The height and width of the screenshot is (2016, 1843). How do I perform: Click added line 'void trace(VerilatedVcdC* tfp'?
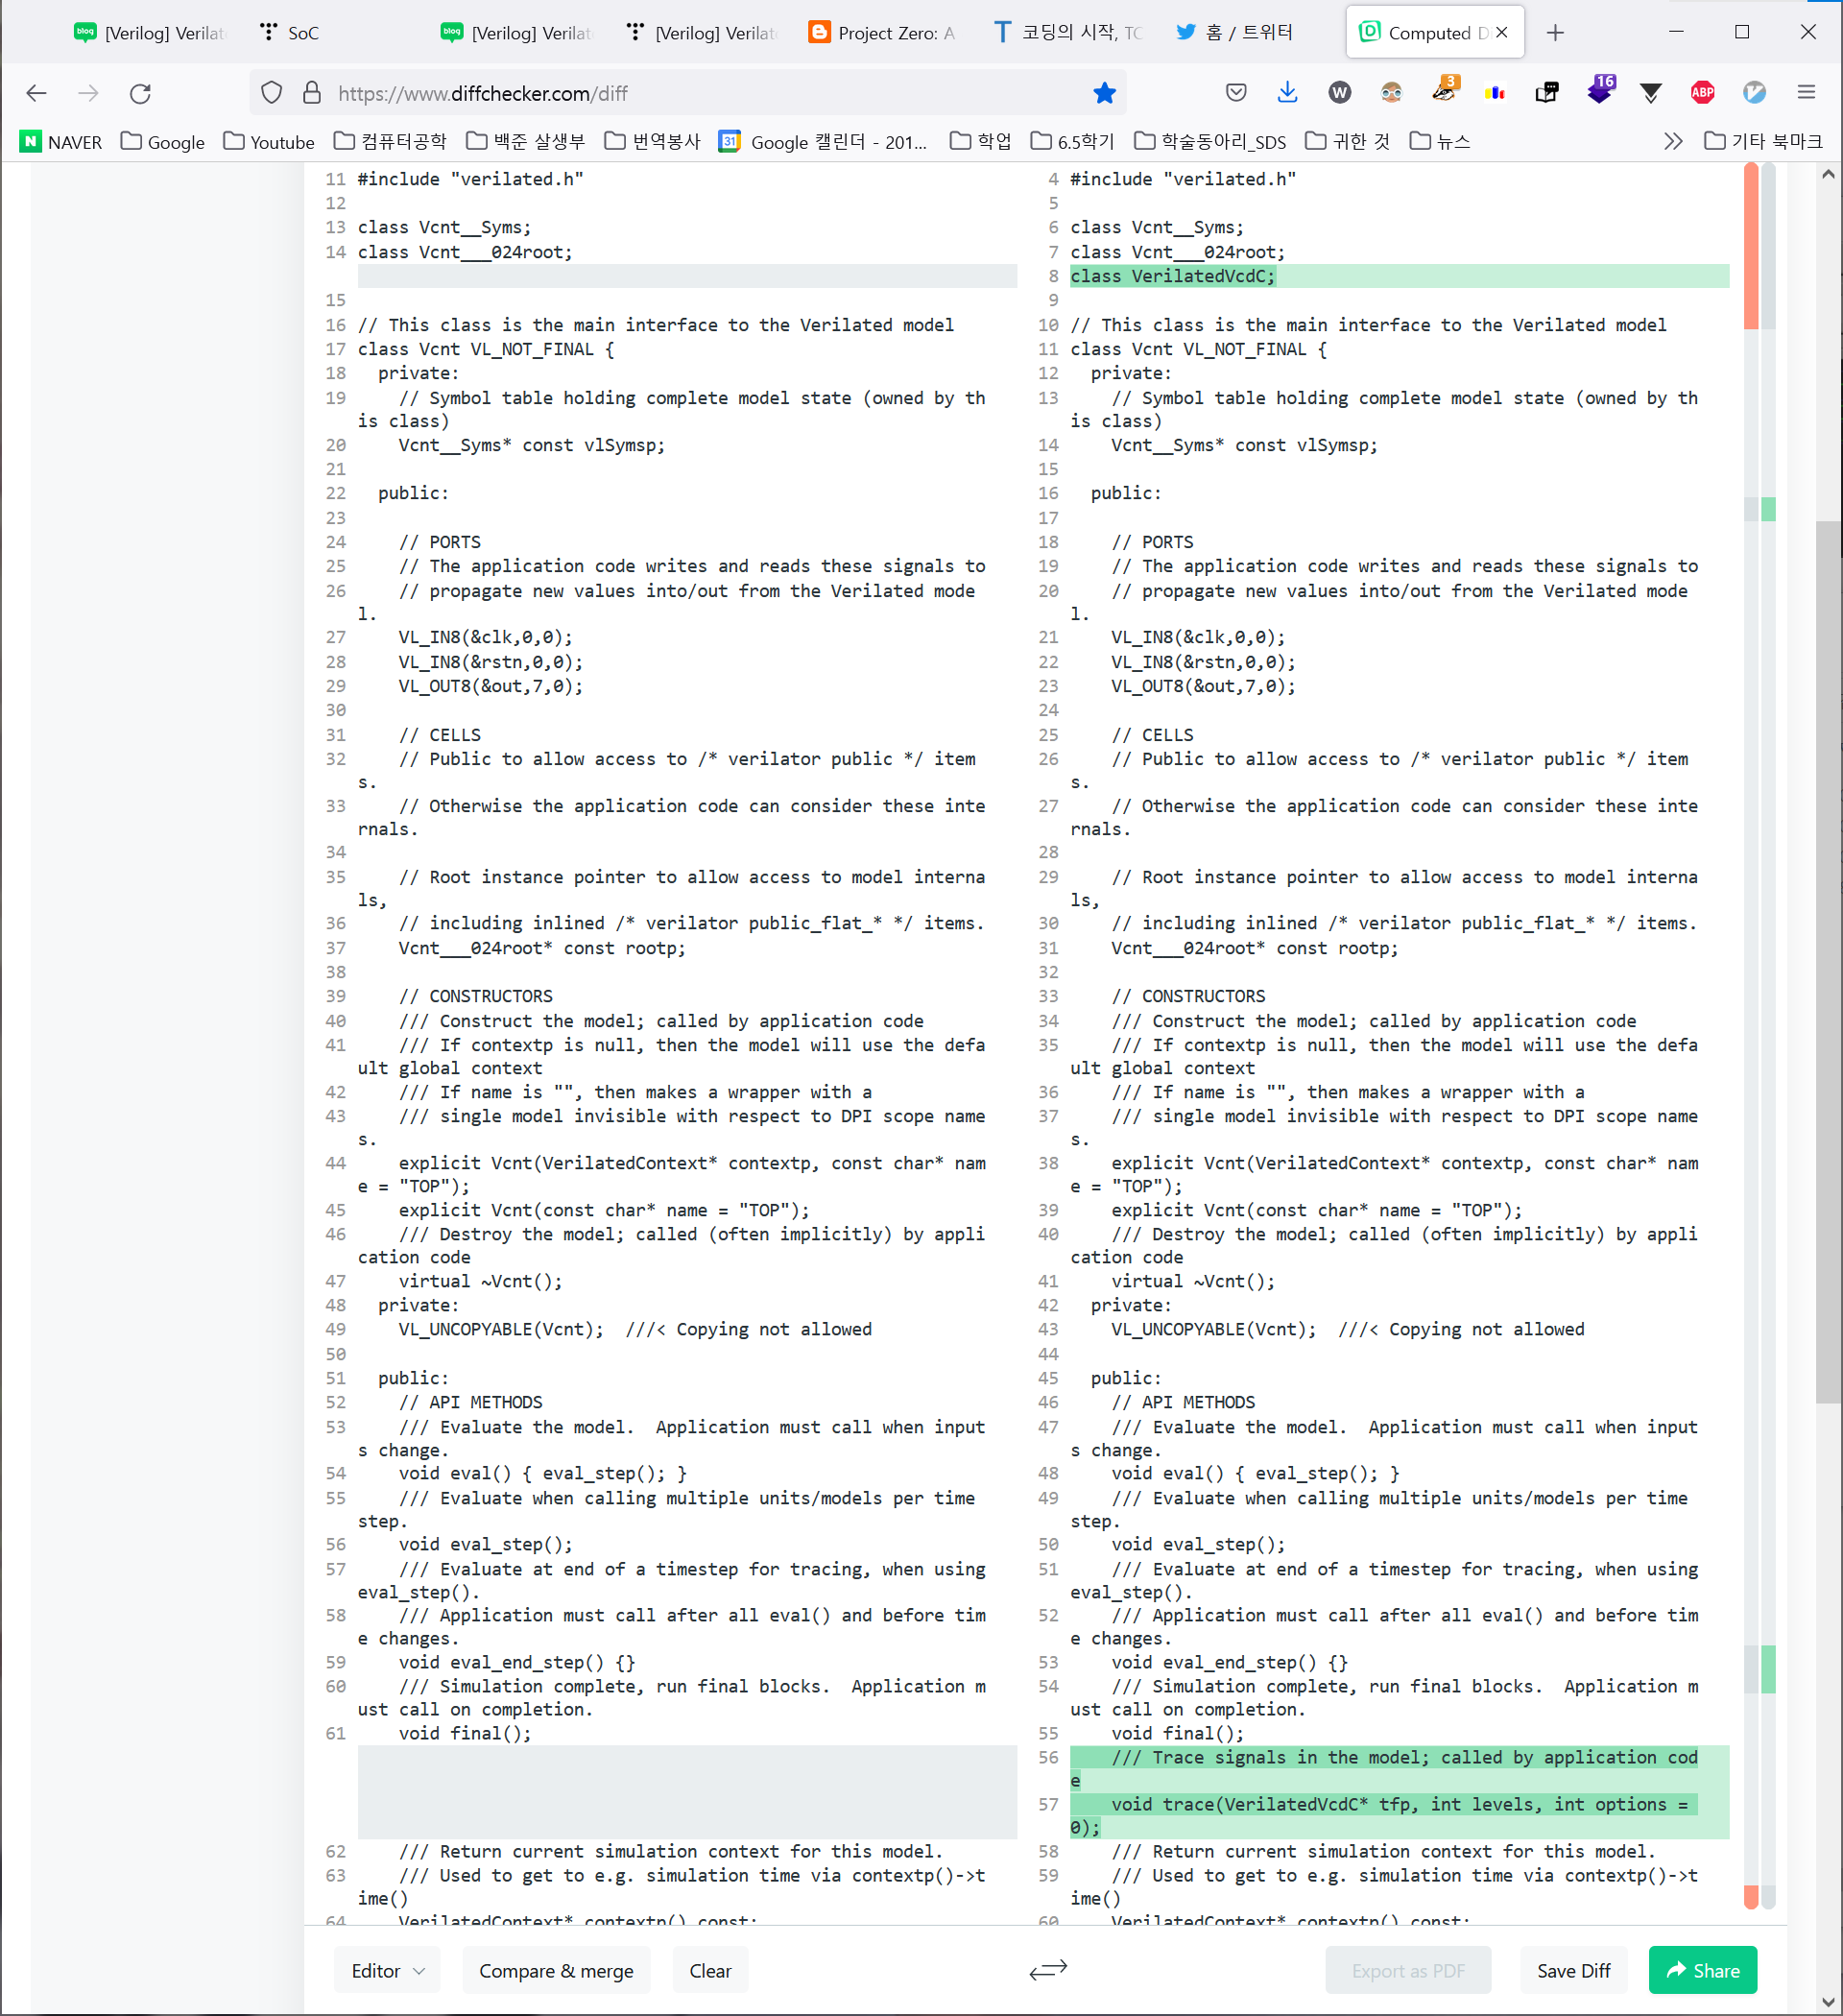click(x=1399, y=1815)
